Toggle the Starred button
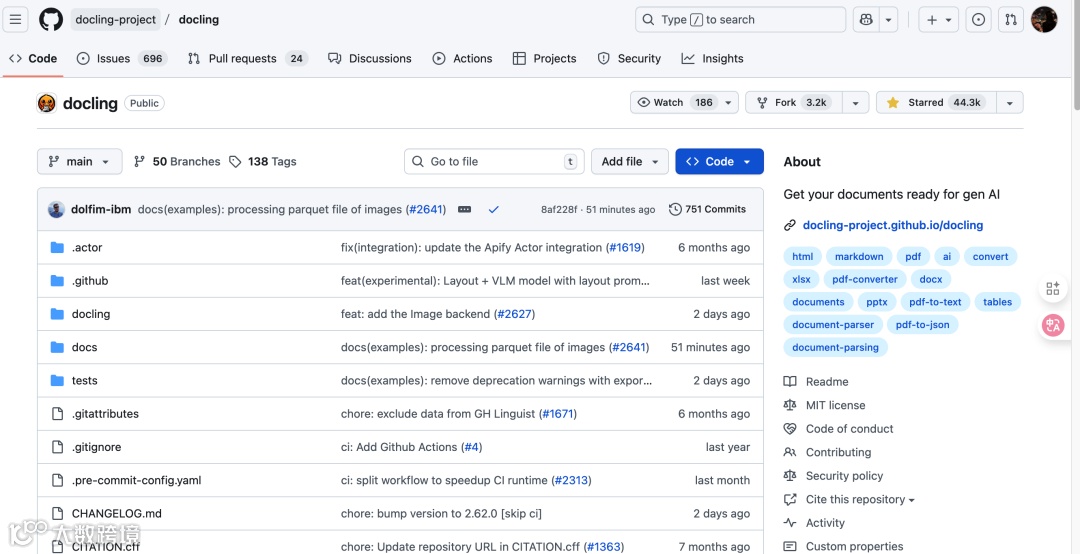The width and height of the screenshot is (1080, 554). [935, 103]
